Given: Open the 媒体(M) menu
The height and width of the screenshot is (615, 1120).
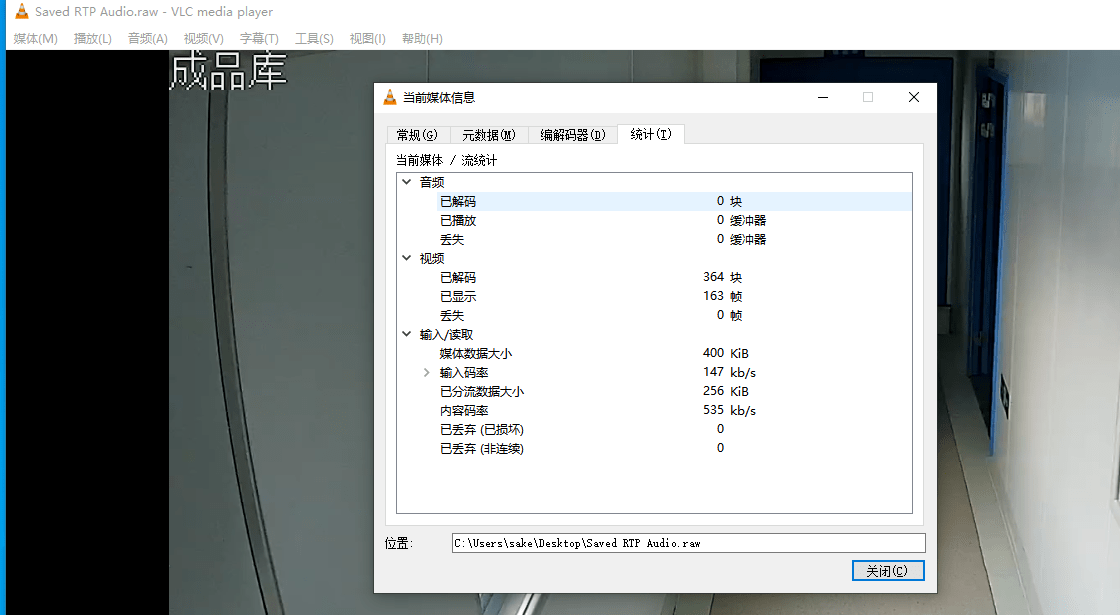Looking at the screenshot, I should (x=36, y=39).
